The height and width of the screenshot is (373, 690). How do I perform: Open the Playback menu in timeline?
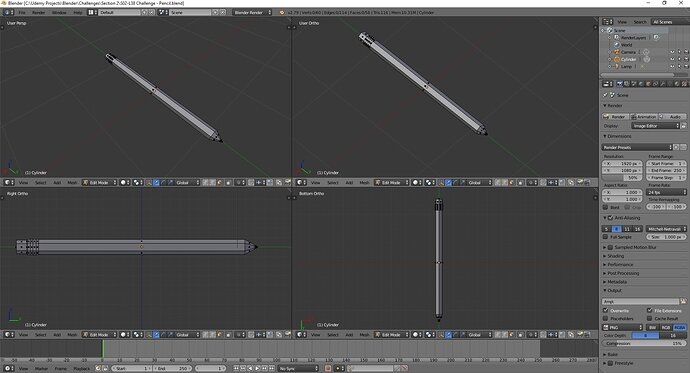tap(82, 369)
